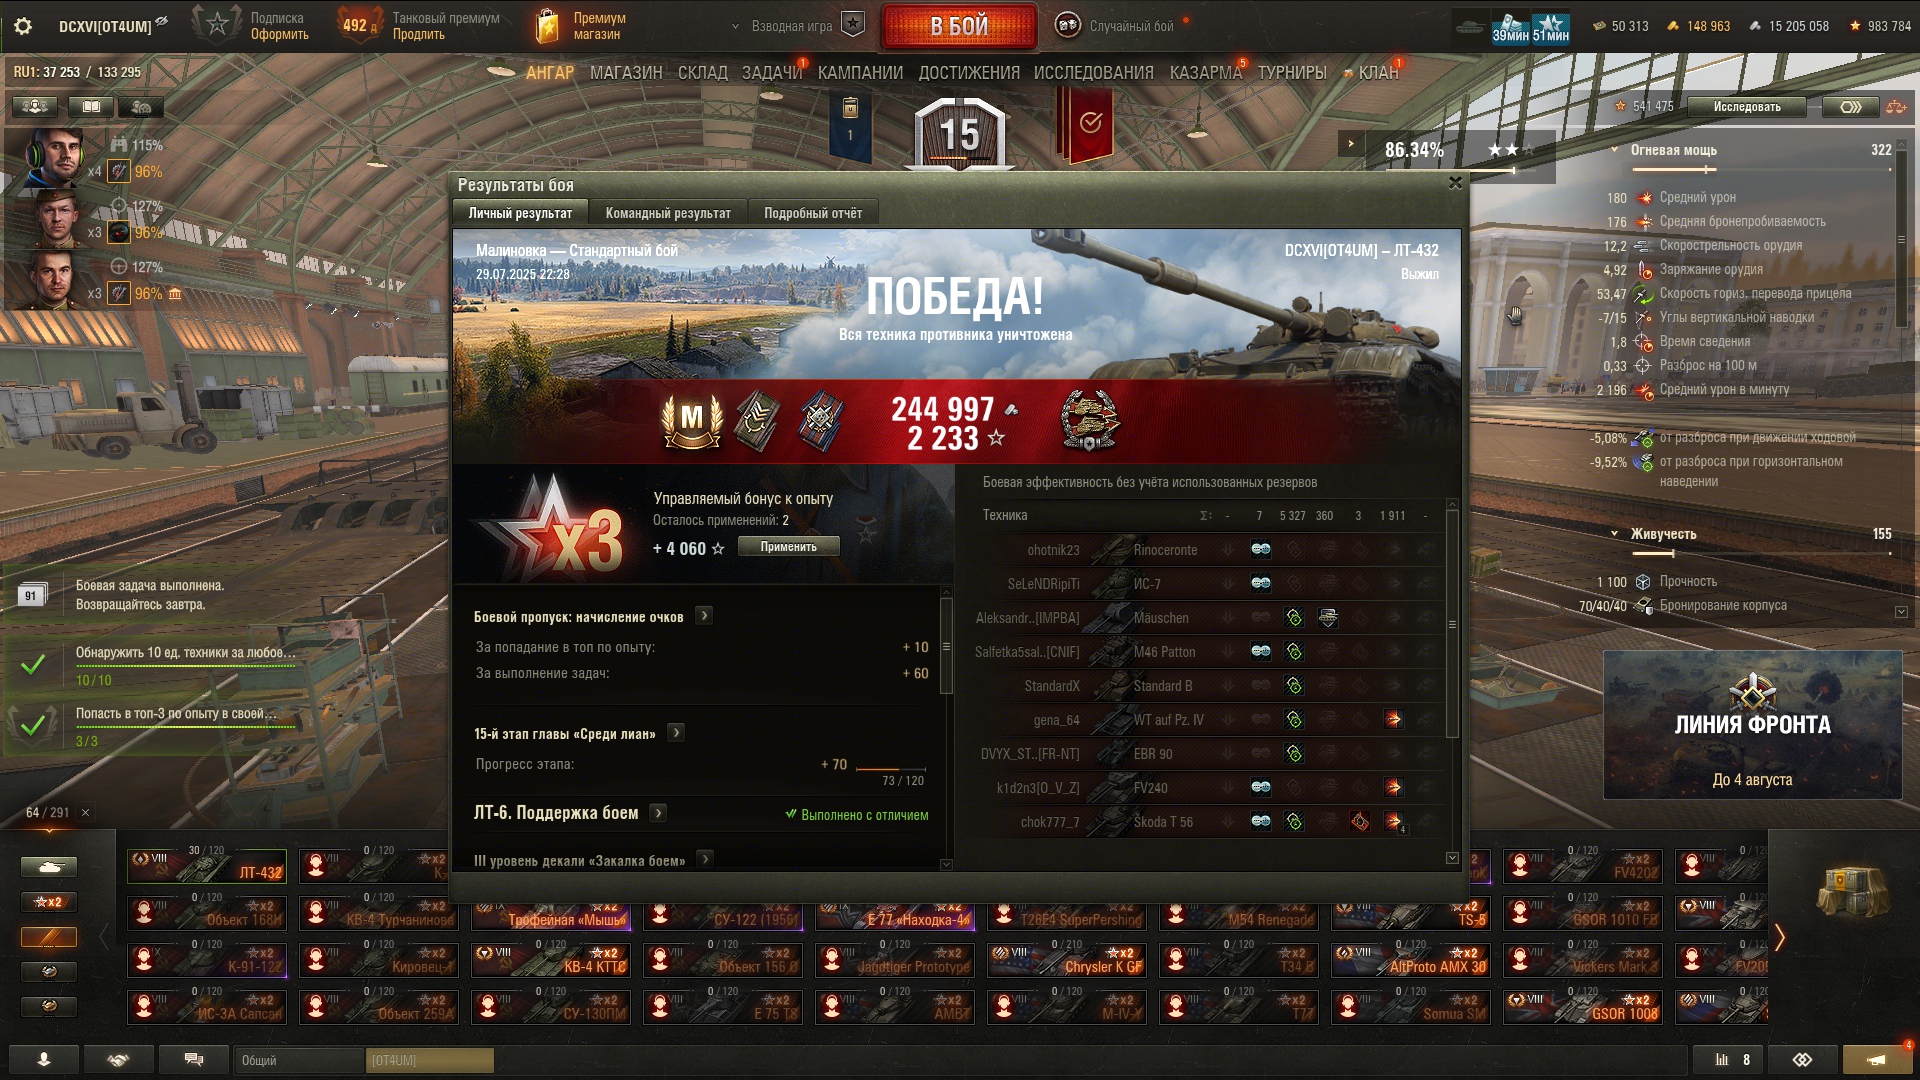Click the В БОЙ battle button
Screen dimensions: 1920x1080
point(959,26)
